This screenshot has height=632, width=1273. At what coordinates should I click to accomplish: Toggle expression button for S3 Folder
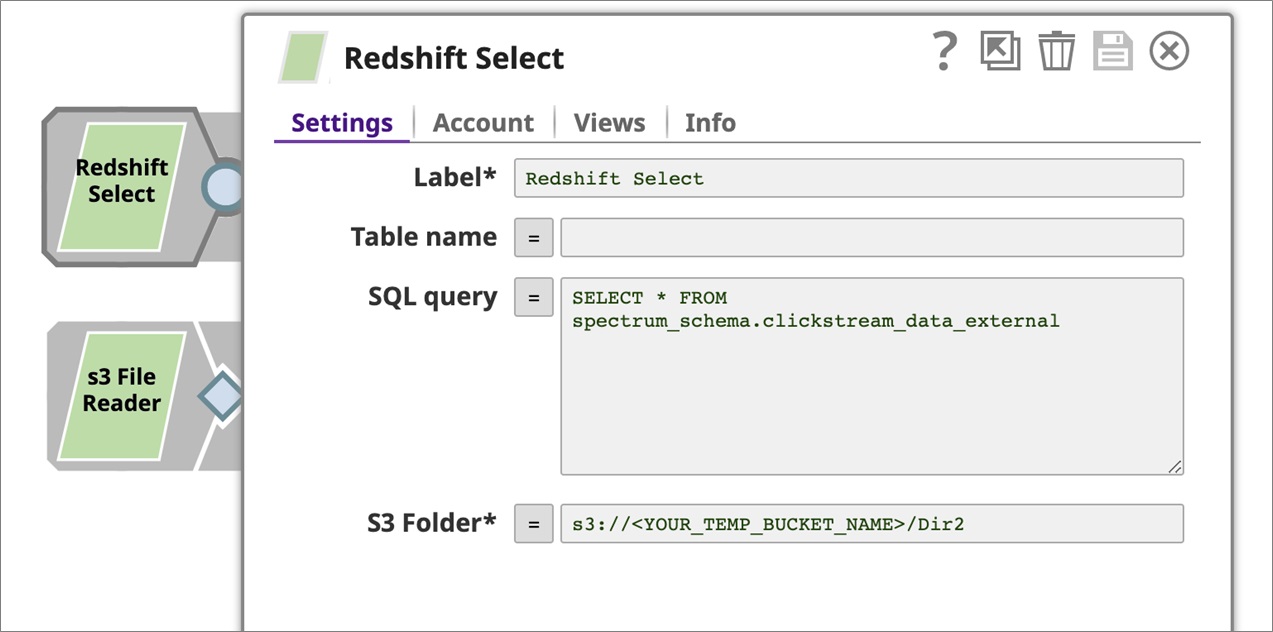pos(533,524)
